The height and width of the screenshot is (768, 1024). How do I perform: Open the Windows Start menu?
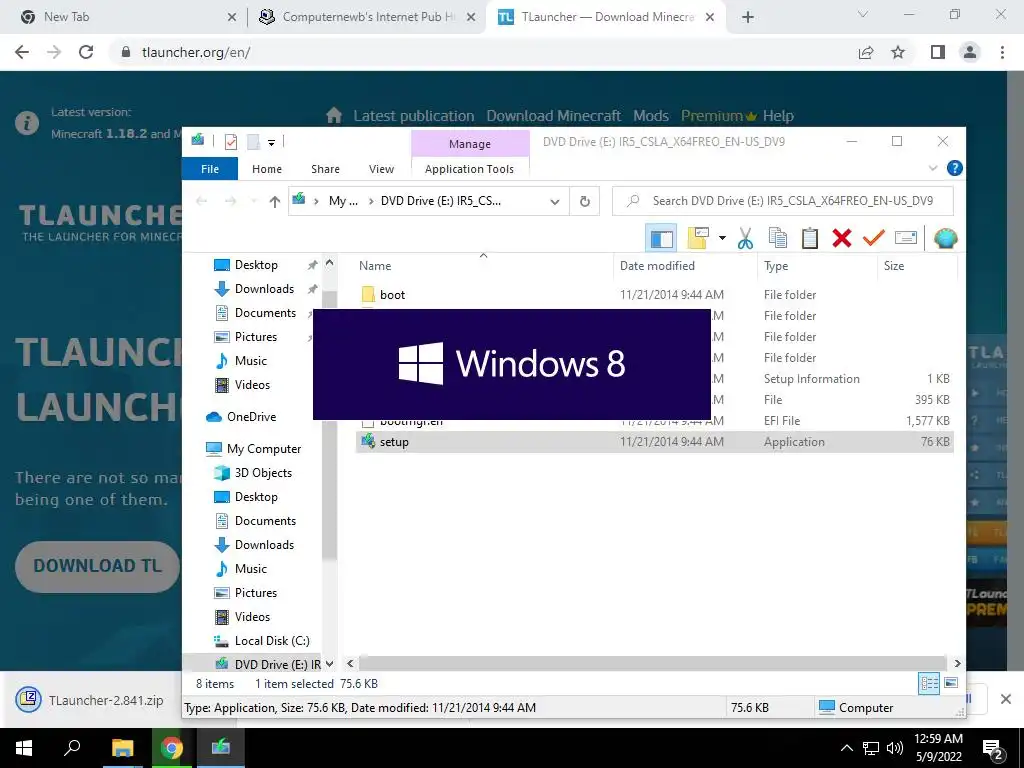coord(24,748)
